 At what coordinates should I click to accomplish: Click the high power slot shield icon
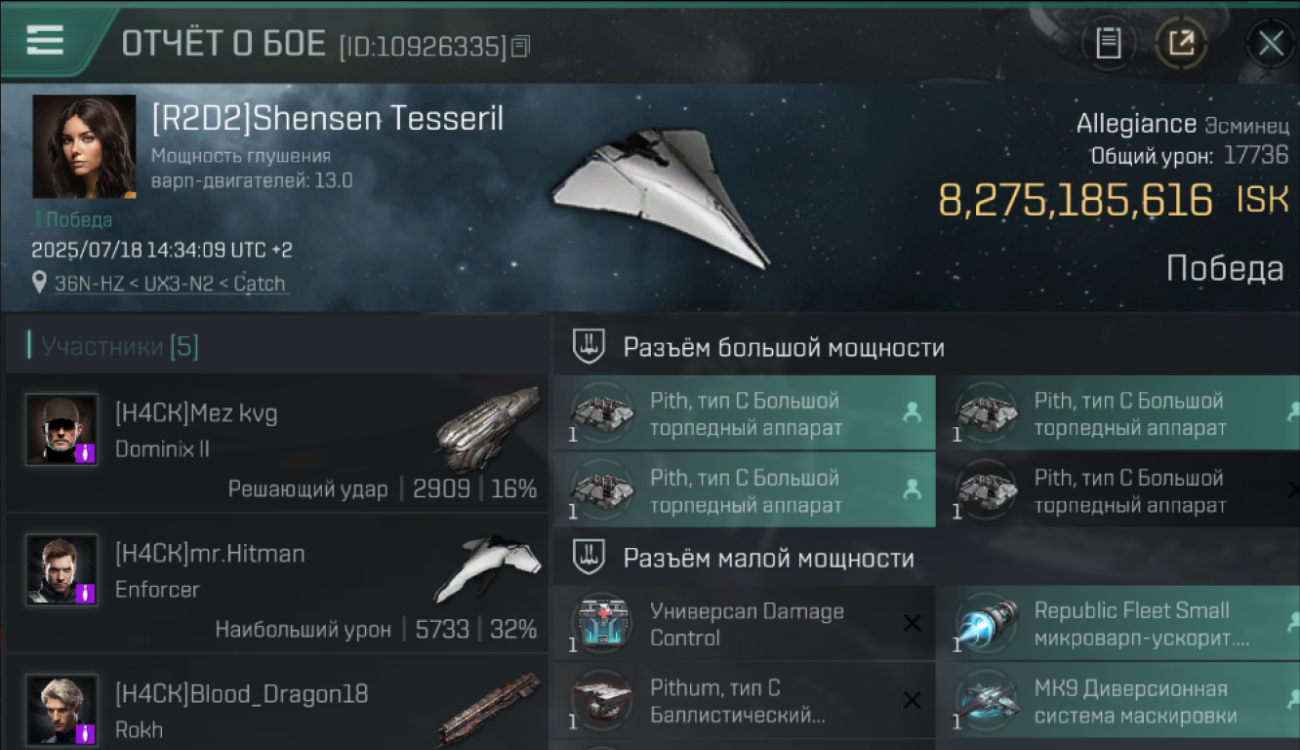tap(587, 347)
